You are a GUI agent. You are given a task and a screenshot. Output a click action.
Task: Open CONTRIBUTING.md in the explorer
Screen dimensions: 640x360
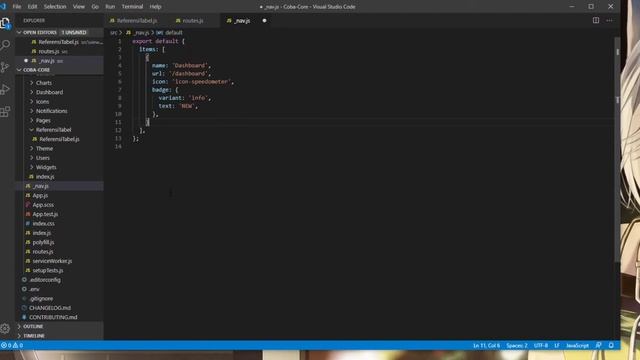pyautogui.click(x=60, y=317)
